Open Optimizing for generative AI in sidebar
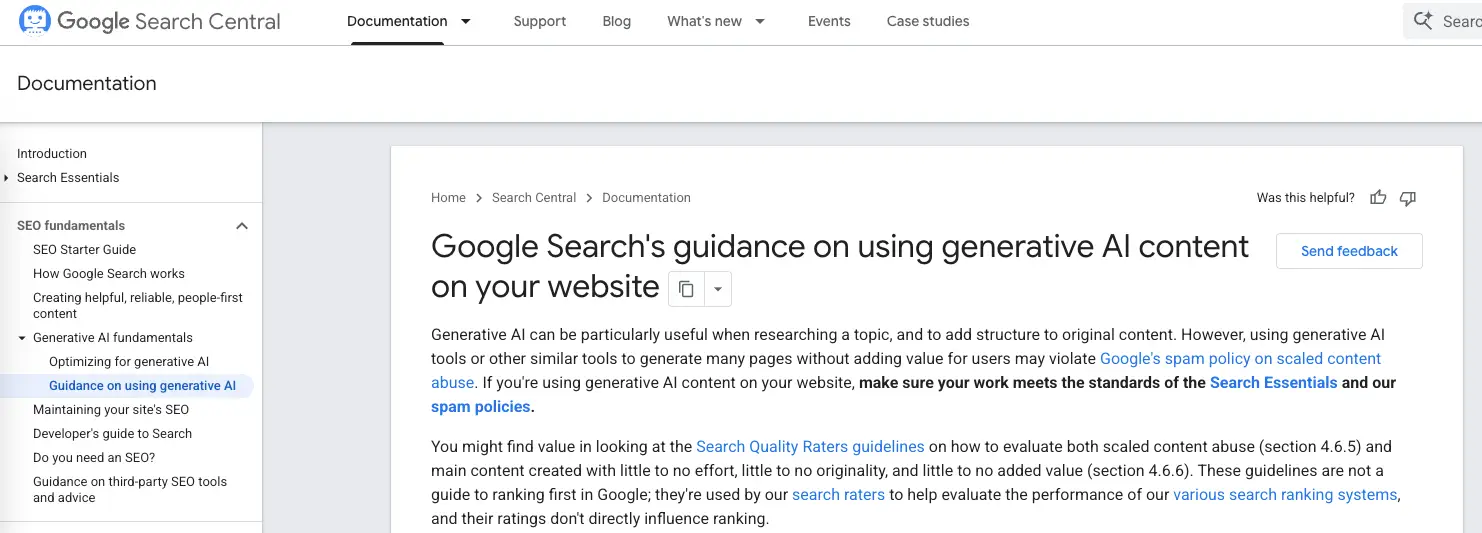Screen dimensions: 1482x533 coord(129,362)
